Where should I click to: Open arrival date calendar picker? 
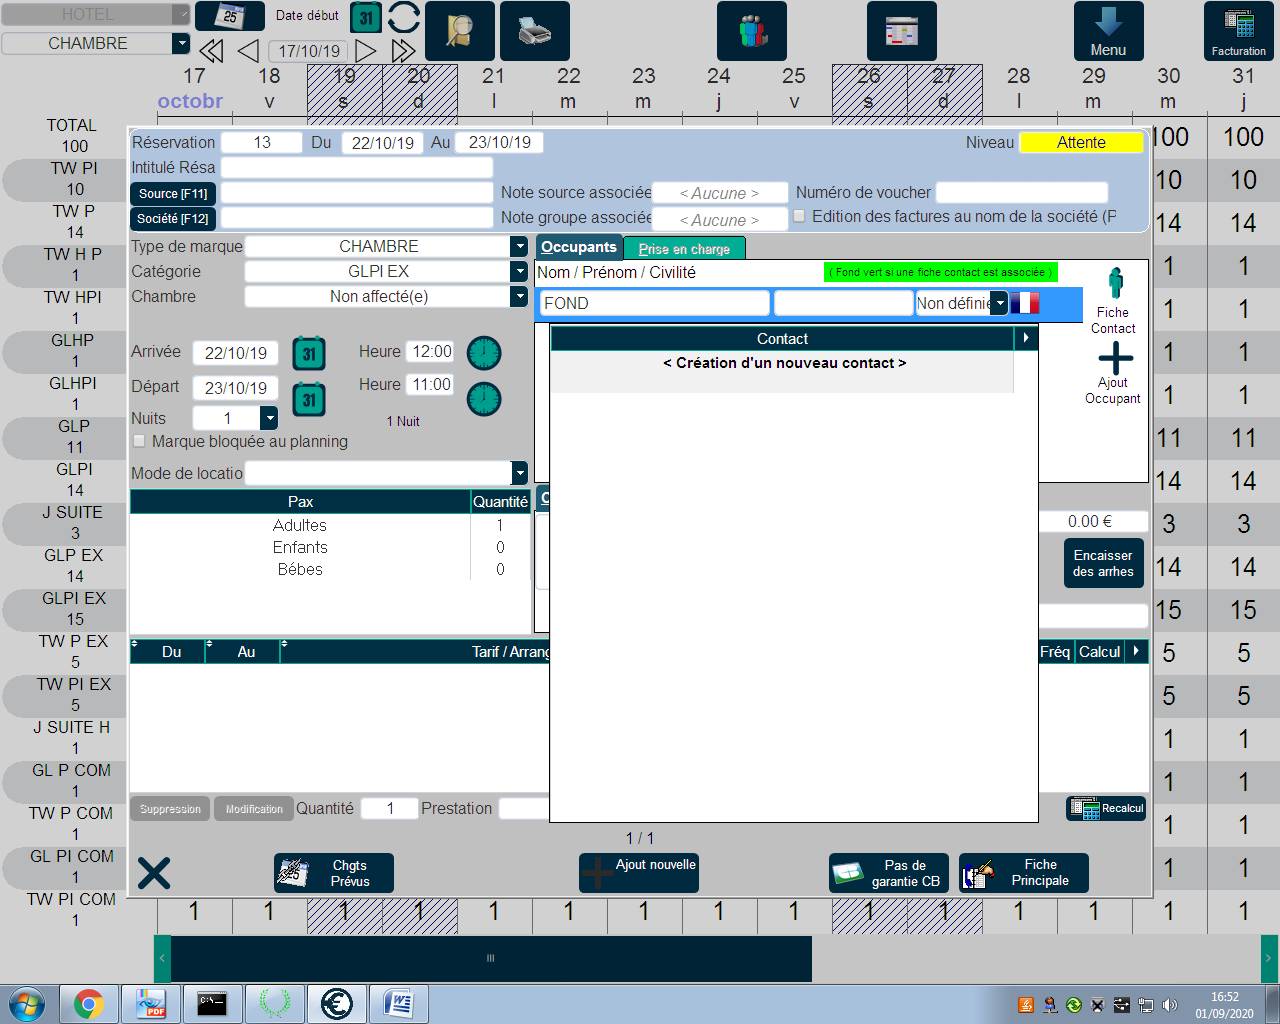[309, 353]
